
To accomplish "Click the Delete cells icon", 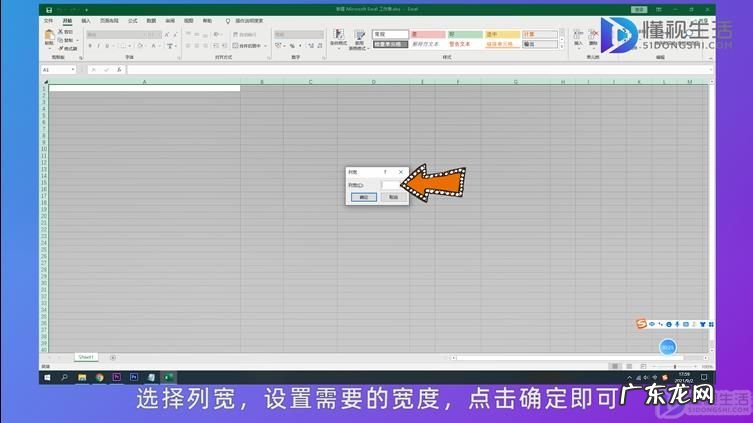I will pos(593,36).
